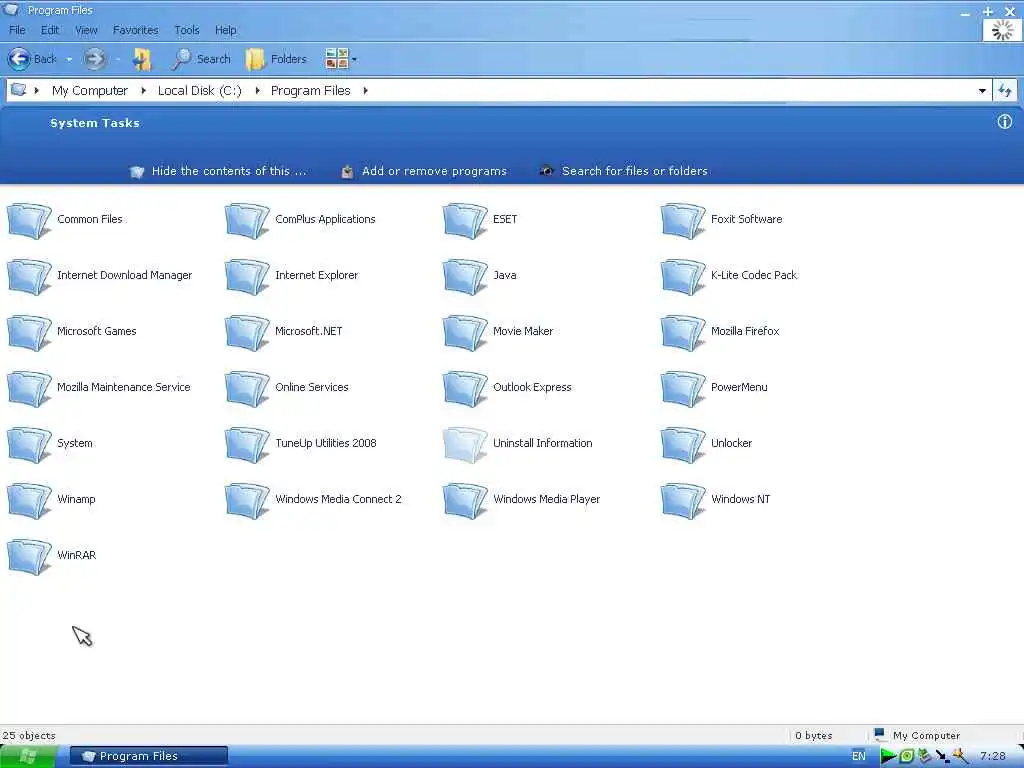
Task: Select the Foxit Software folder icon
Action: coord(684,220)
